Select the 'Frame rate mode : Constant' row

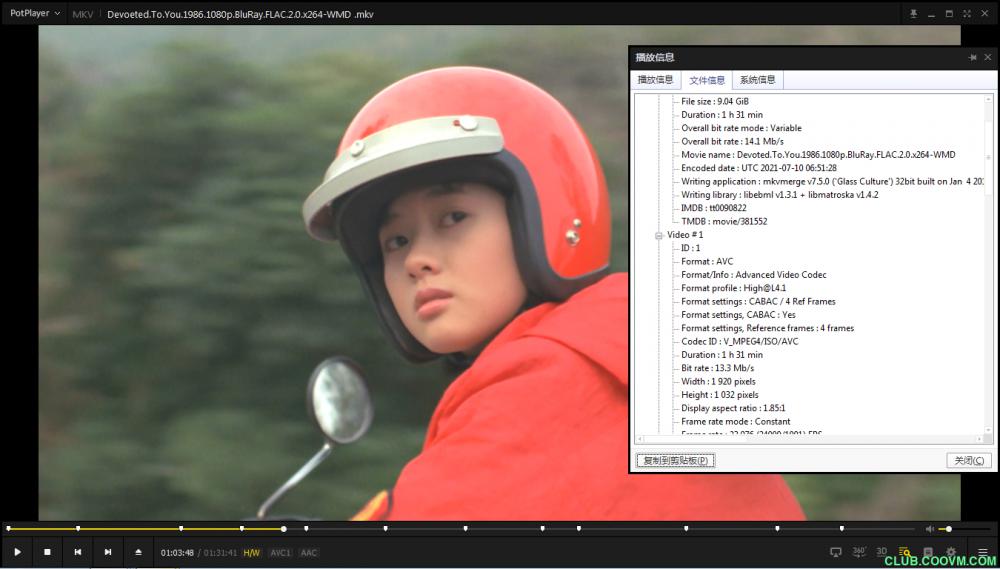coord(735,422)
